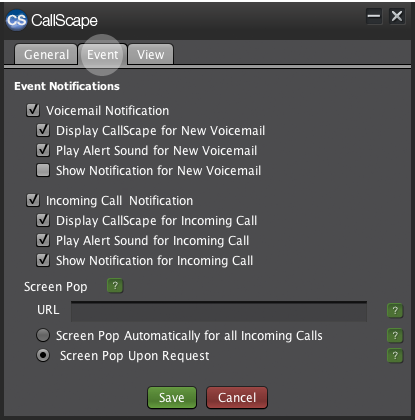Toggle Incoming Call Notification checkbox

33,200
